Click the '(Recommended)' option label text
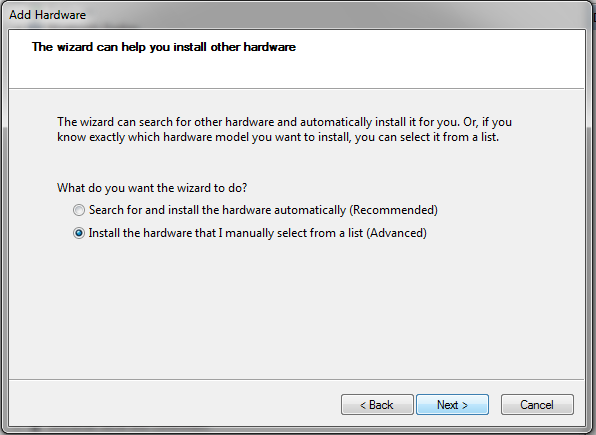This screenshot has height=435, width=596. tap(393, 210)
